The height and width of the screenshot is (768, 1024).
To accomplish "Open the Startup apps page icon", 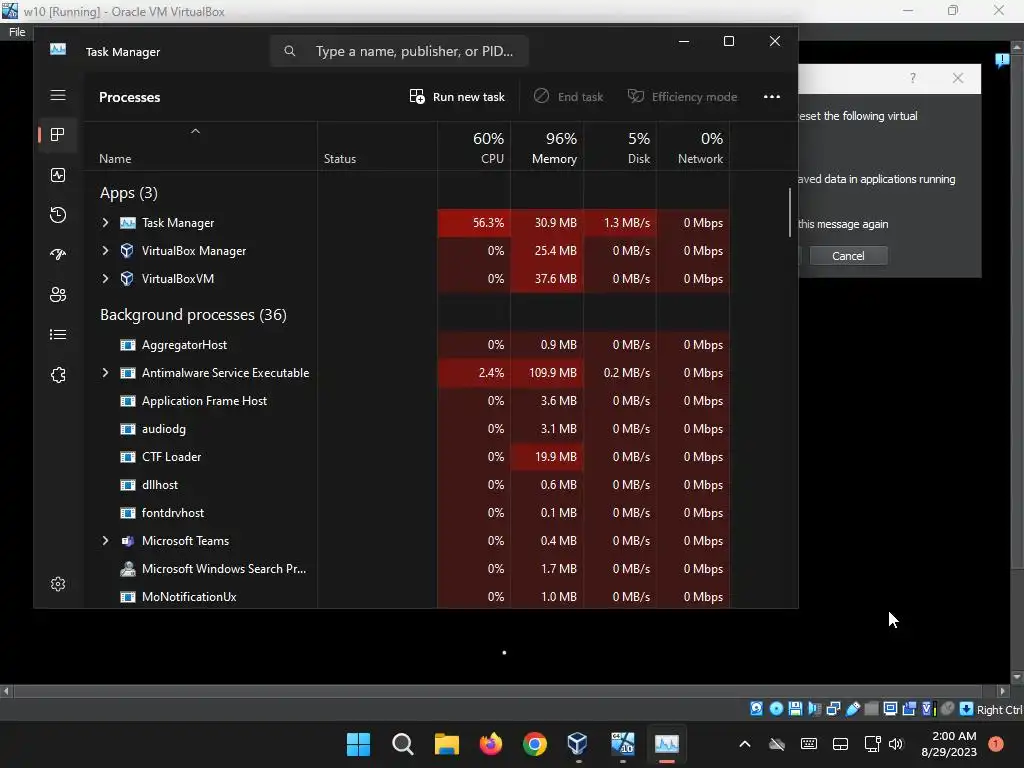I will coord(58,255).
